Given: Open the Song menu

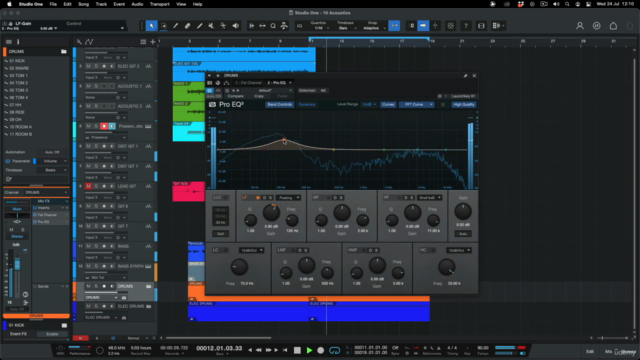Looking at the screenshot, I should point(83,4).
